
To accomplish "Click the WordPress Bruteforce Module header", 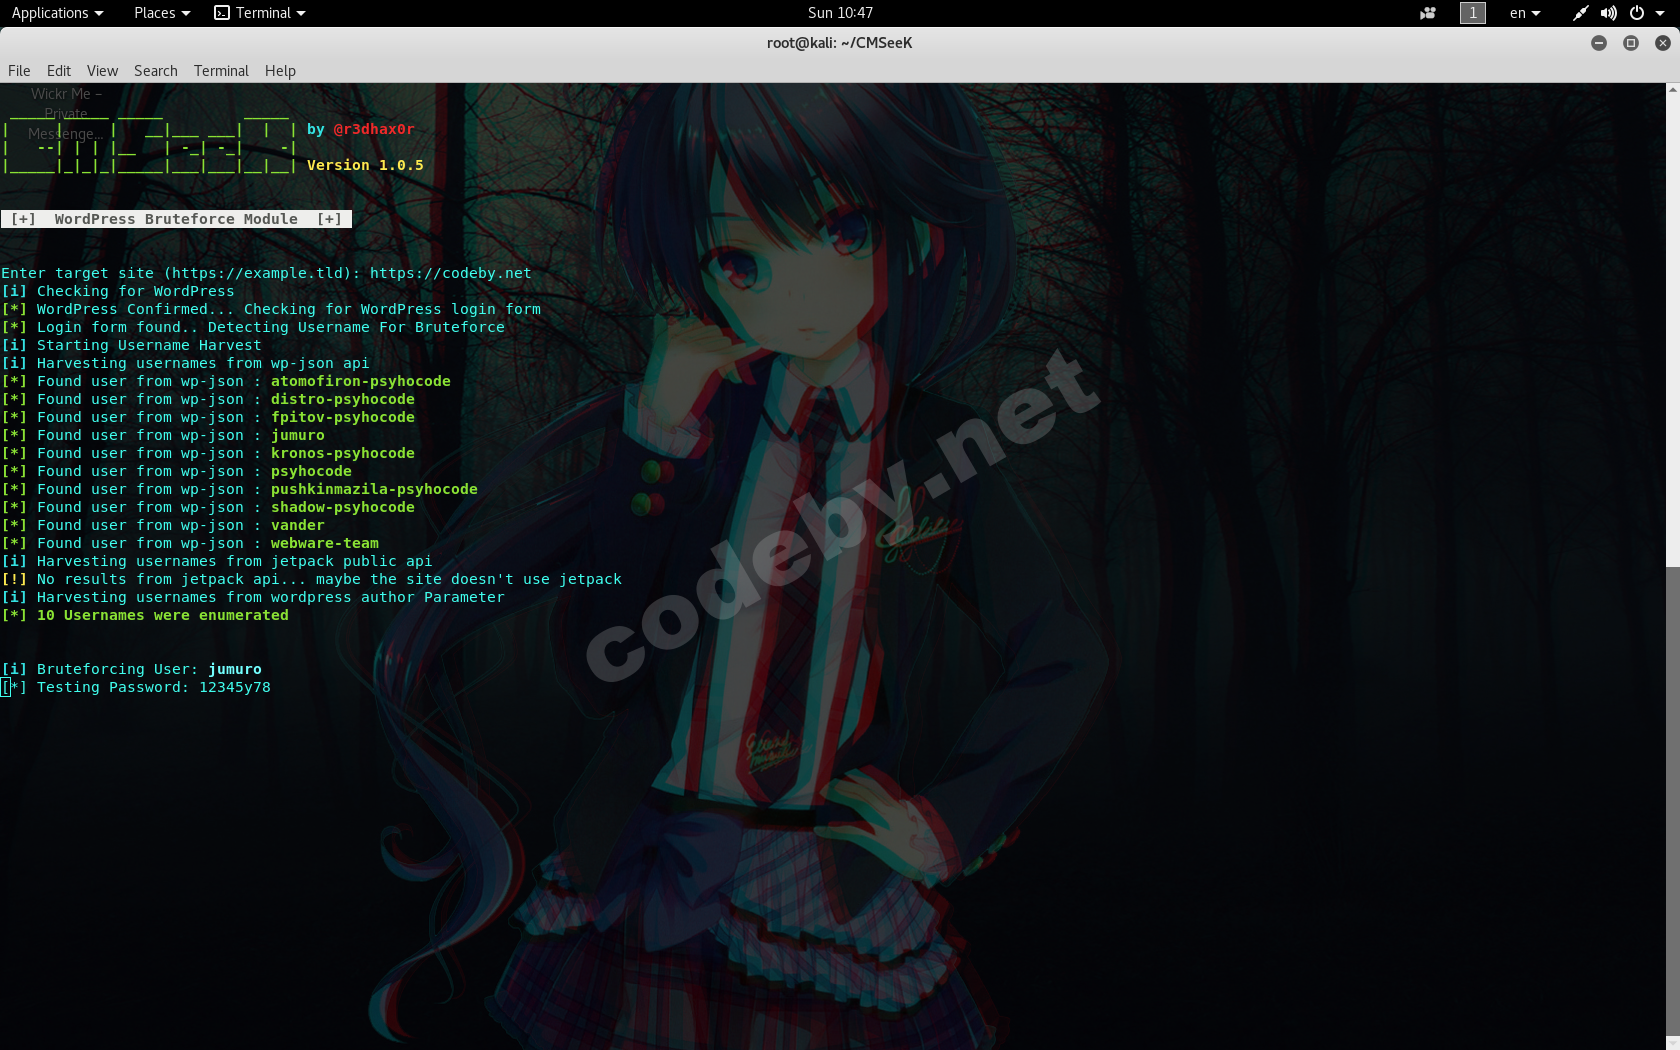I will pos(176,219).
